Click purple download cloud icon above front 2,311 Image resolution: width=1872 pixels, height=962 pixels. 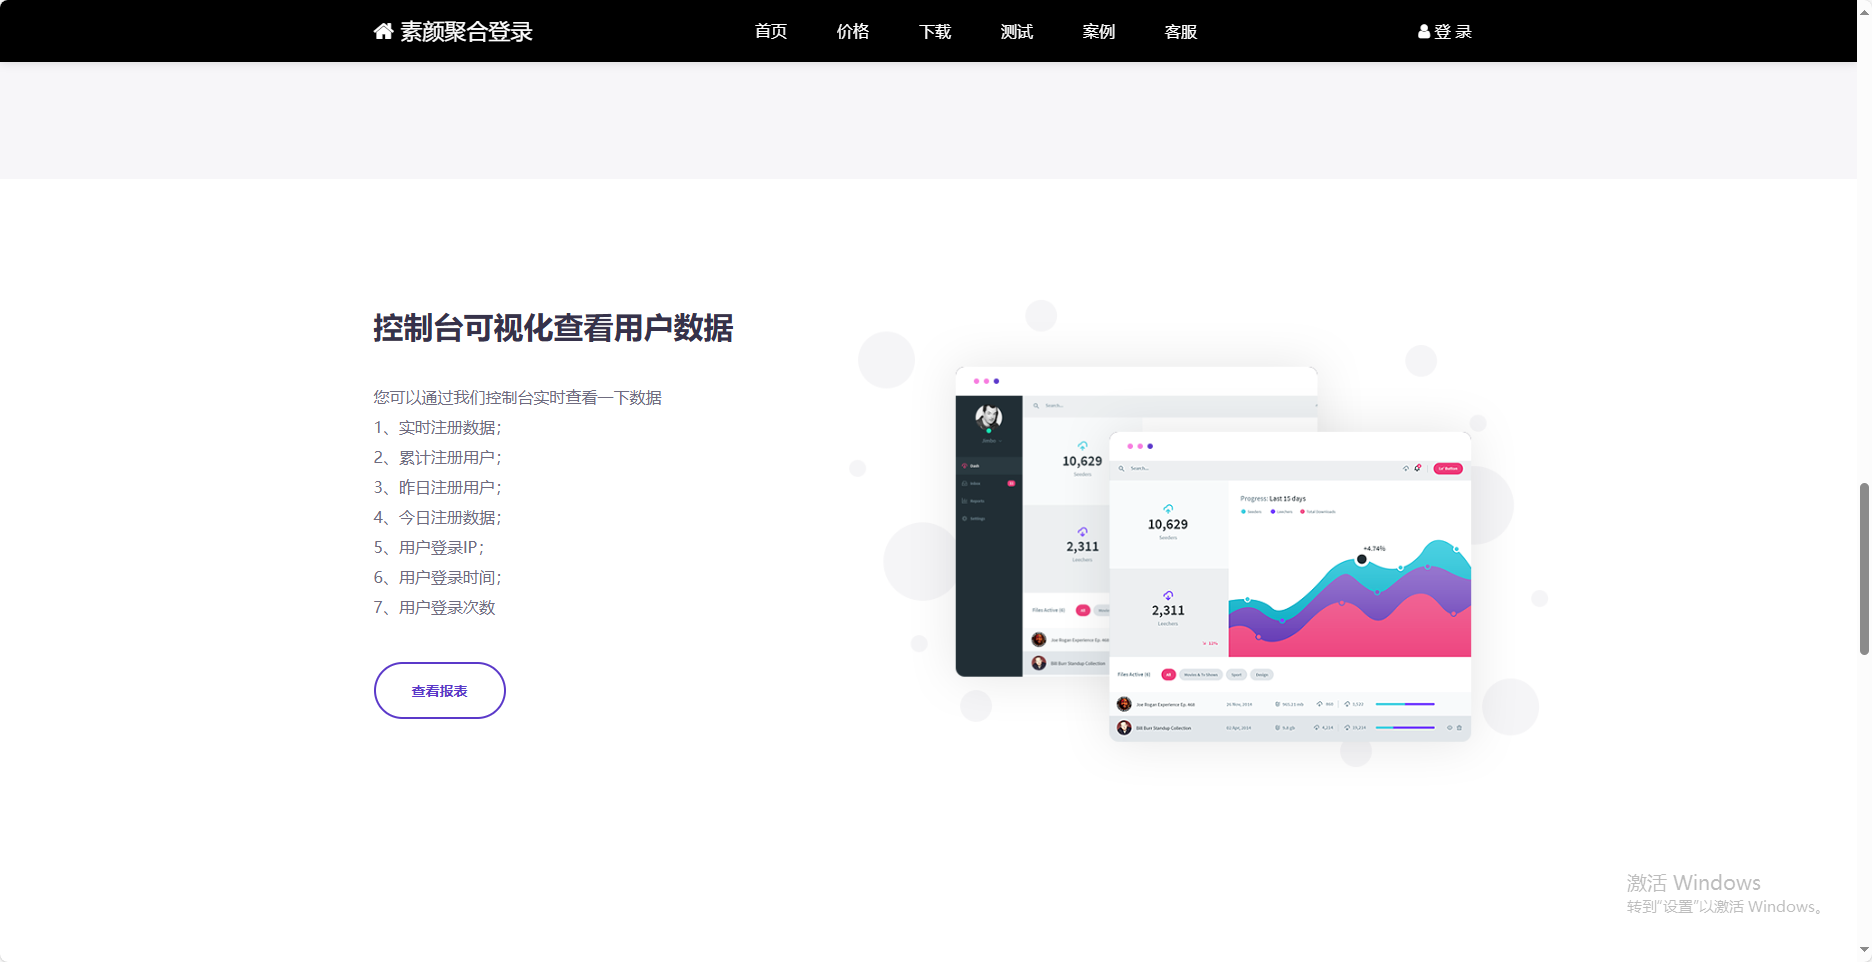click(x=1168, y=595)
